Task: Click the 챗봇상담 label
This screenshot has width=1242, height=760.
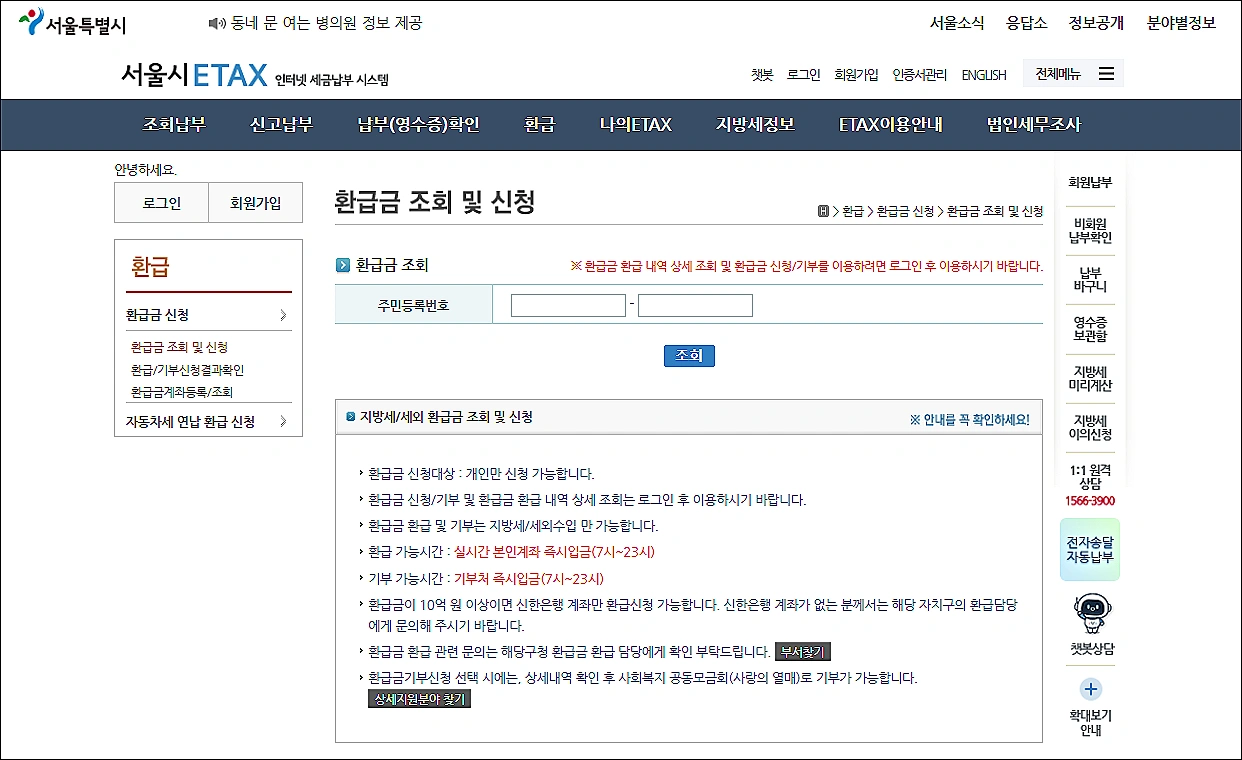Action: point(1090,649)
